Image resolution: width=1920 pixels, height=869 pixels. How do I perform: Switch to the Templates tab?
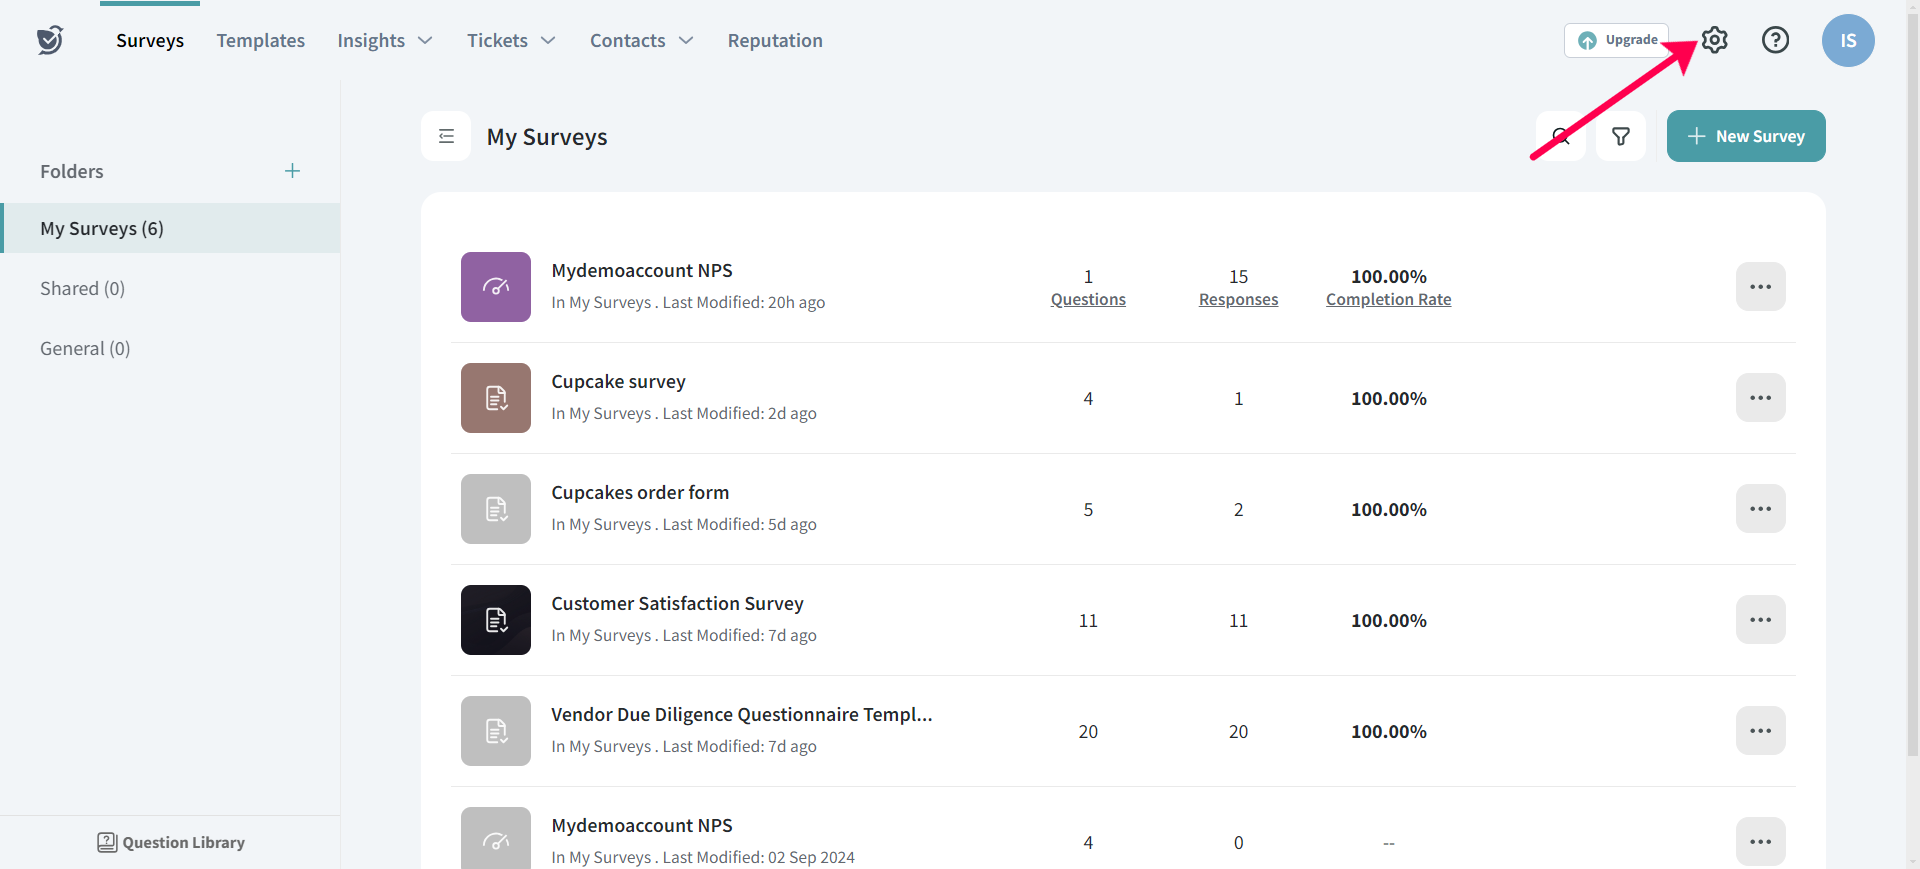(260, 41)
